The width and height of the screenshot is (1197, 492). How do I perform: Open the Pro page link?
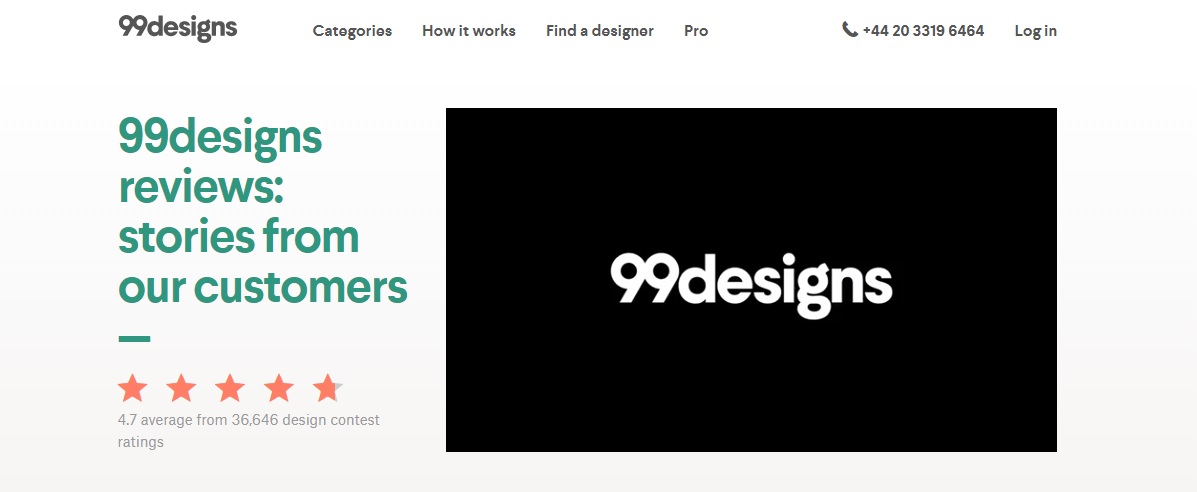pos(696,31)
